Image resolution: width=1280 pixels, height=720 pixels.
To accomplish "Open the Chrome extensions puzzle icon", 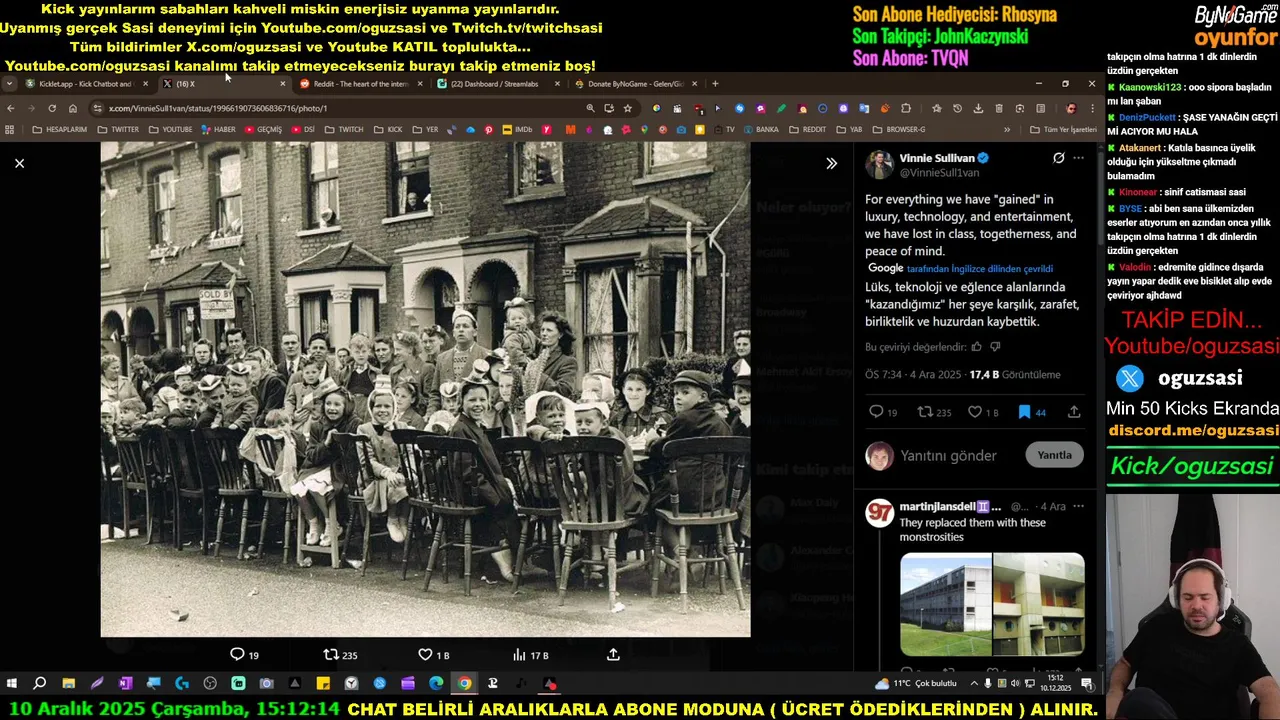I will pos(906,108).
